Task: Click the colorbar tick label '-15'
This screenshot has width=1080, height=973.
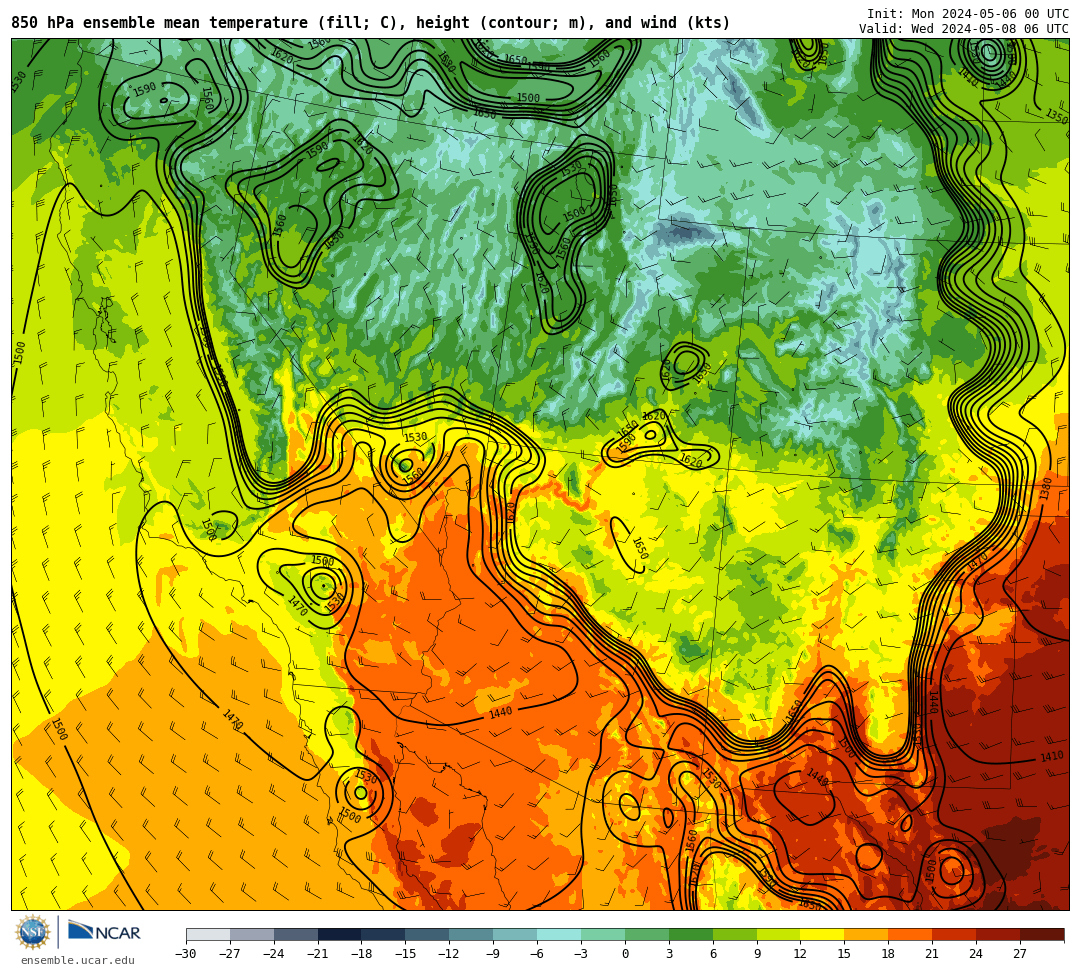Action: pos(406,954)
